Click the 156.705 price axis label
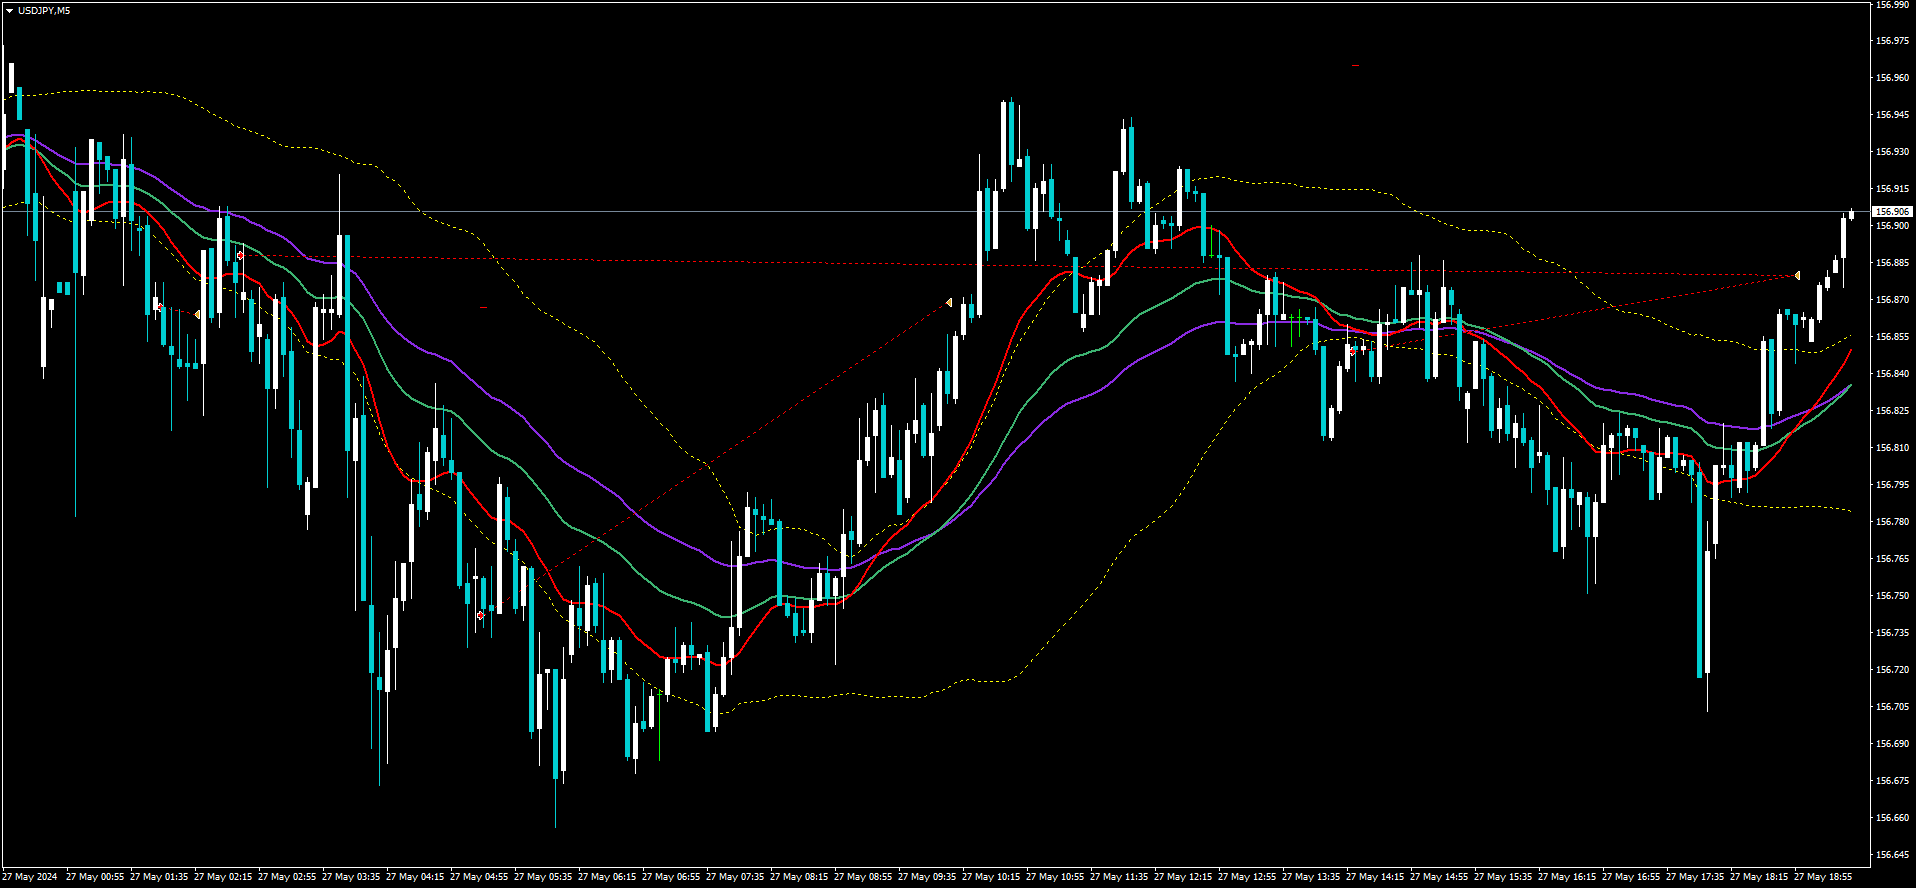 1892,707
